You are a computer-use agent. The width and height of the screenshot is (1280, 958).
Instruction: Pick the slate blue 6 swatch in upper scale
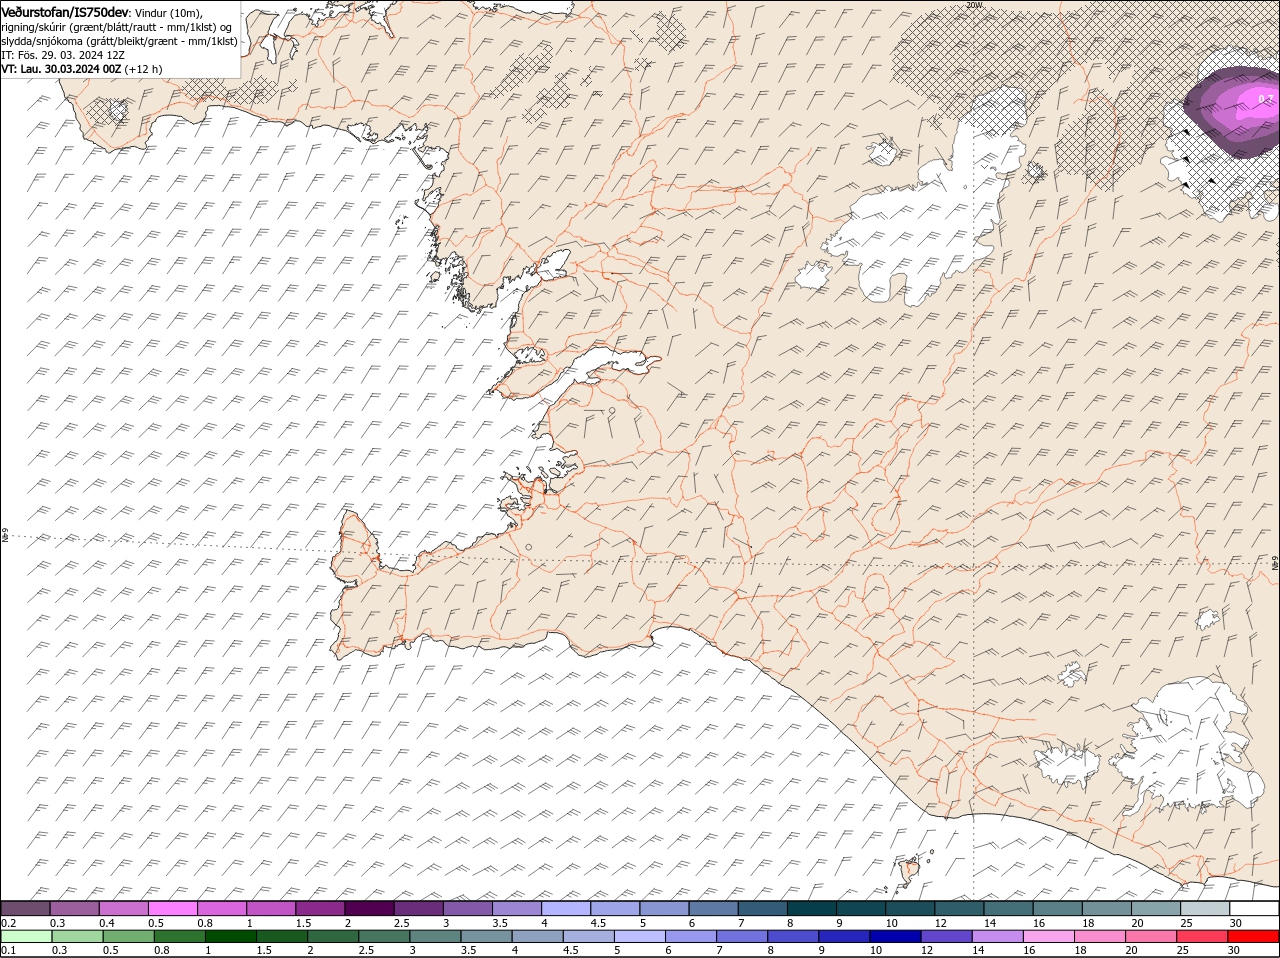[x=714, y=908]
